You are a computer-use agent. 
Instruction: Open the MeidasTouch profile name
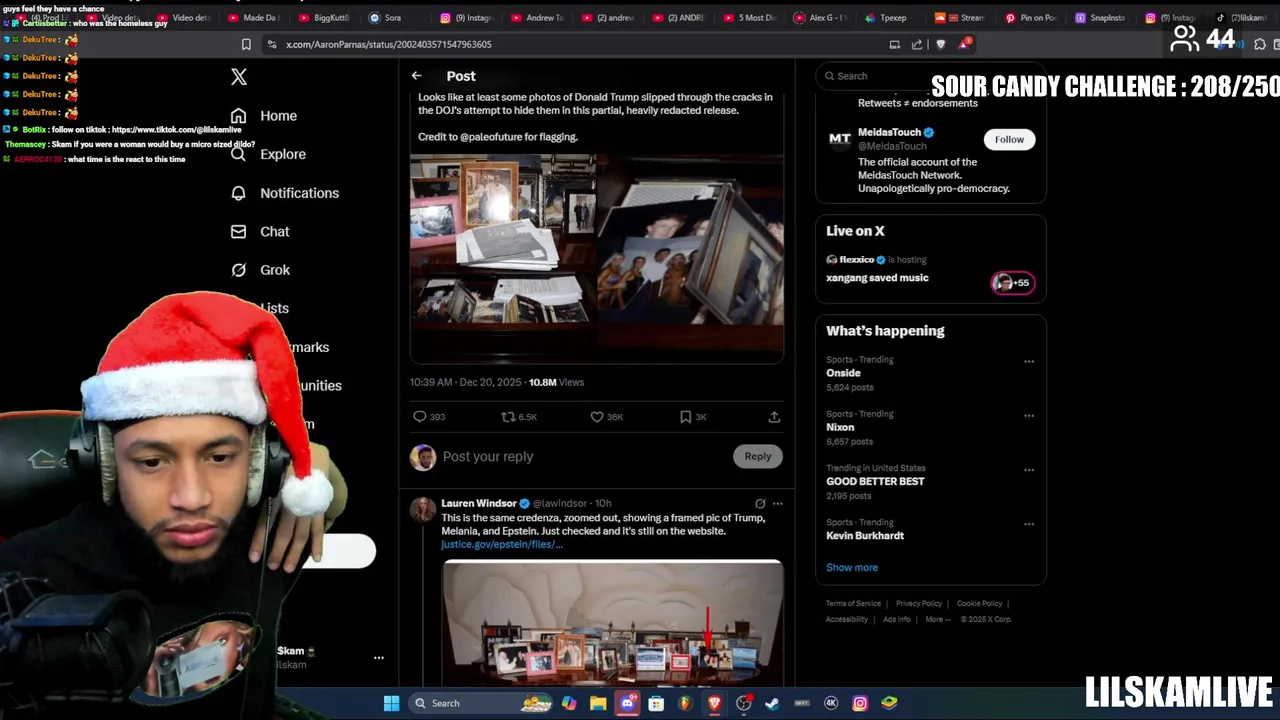[889, 132]
